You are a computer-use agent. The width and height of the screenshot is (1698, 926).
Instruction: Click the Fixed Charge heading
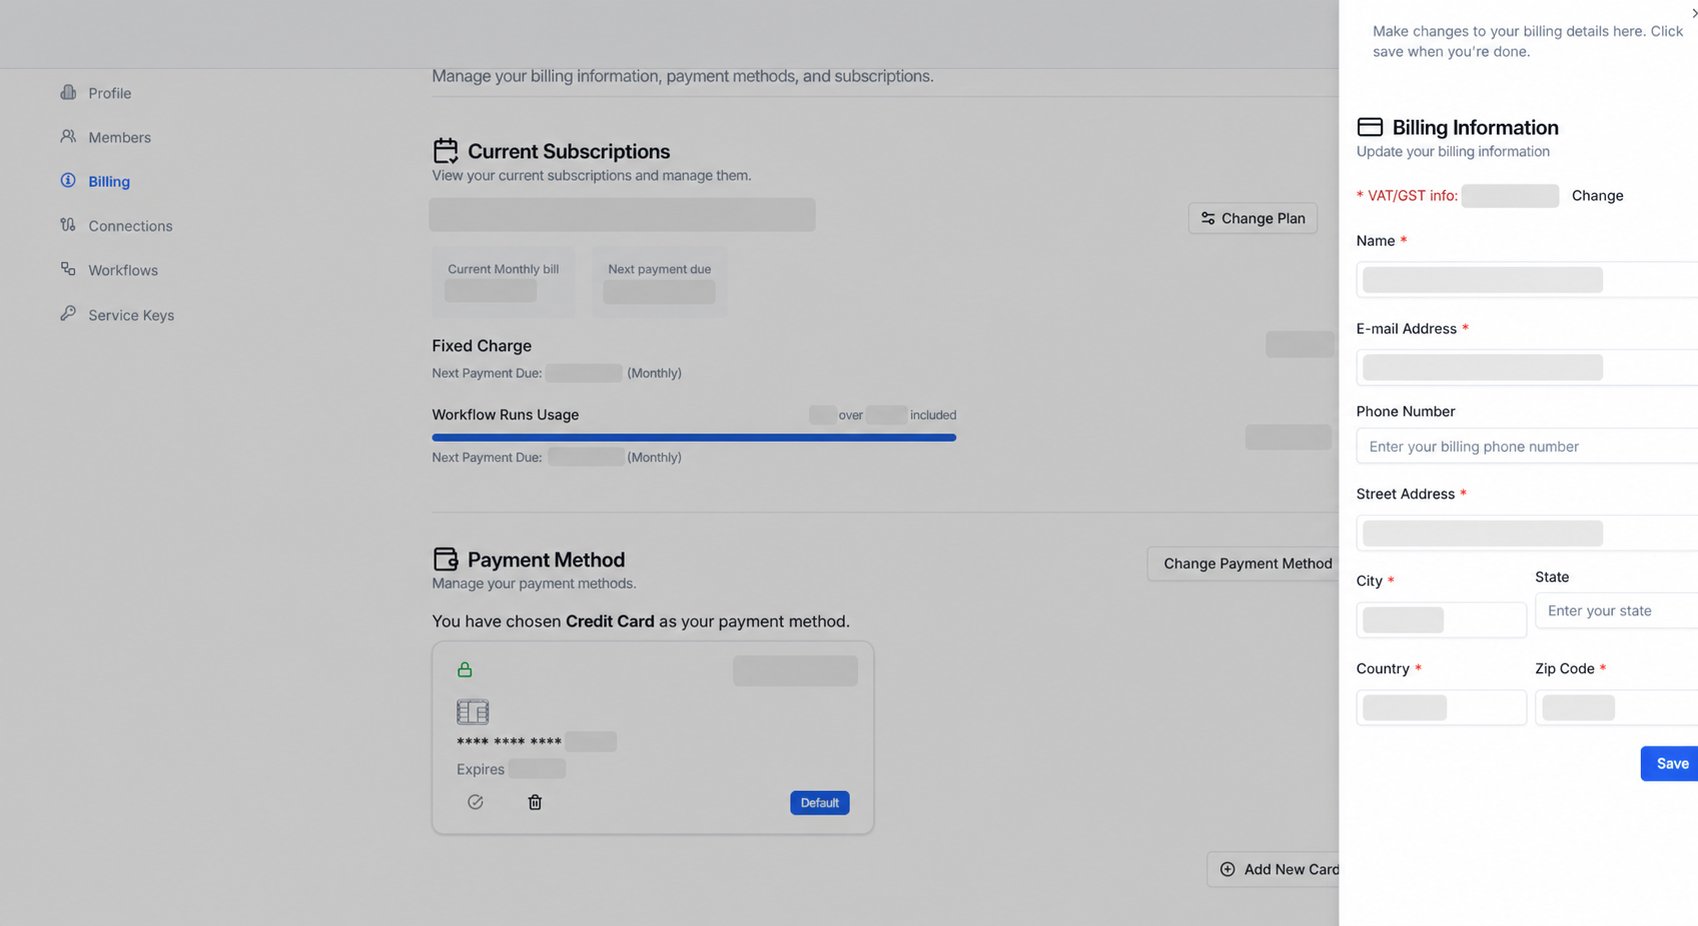point(482,346)
